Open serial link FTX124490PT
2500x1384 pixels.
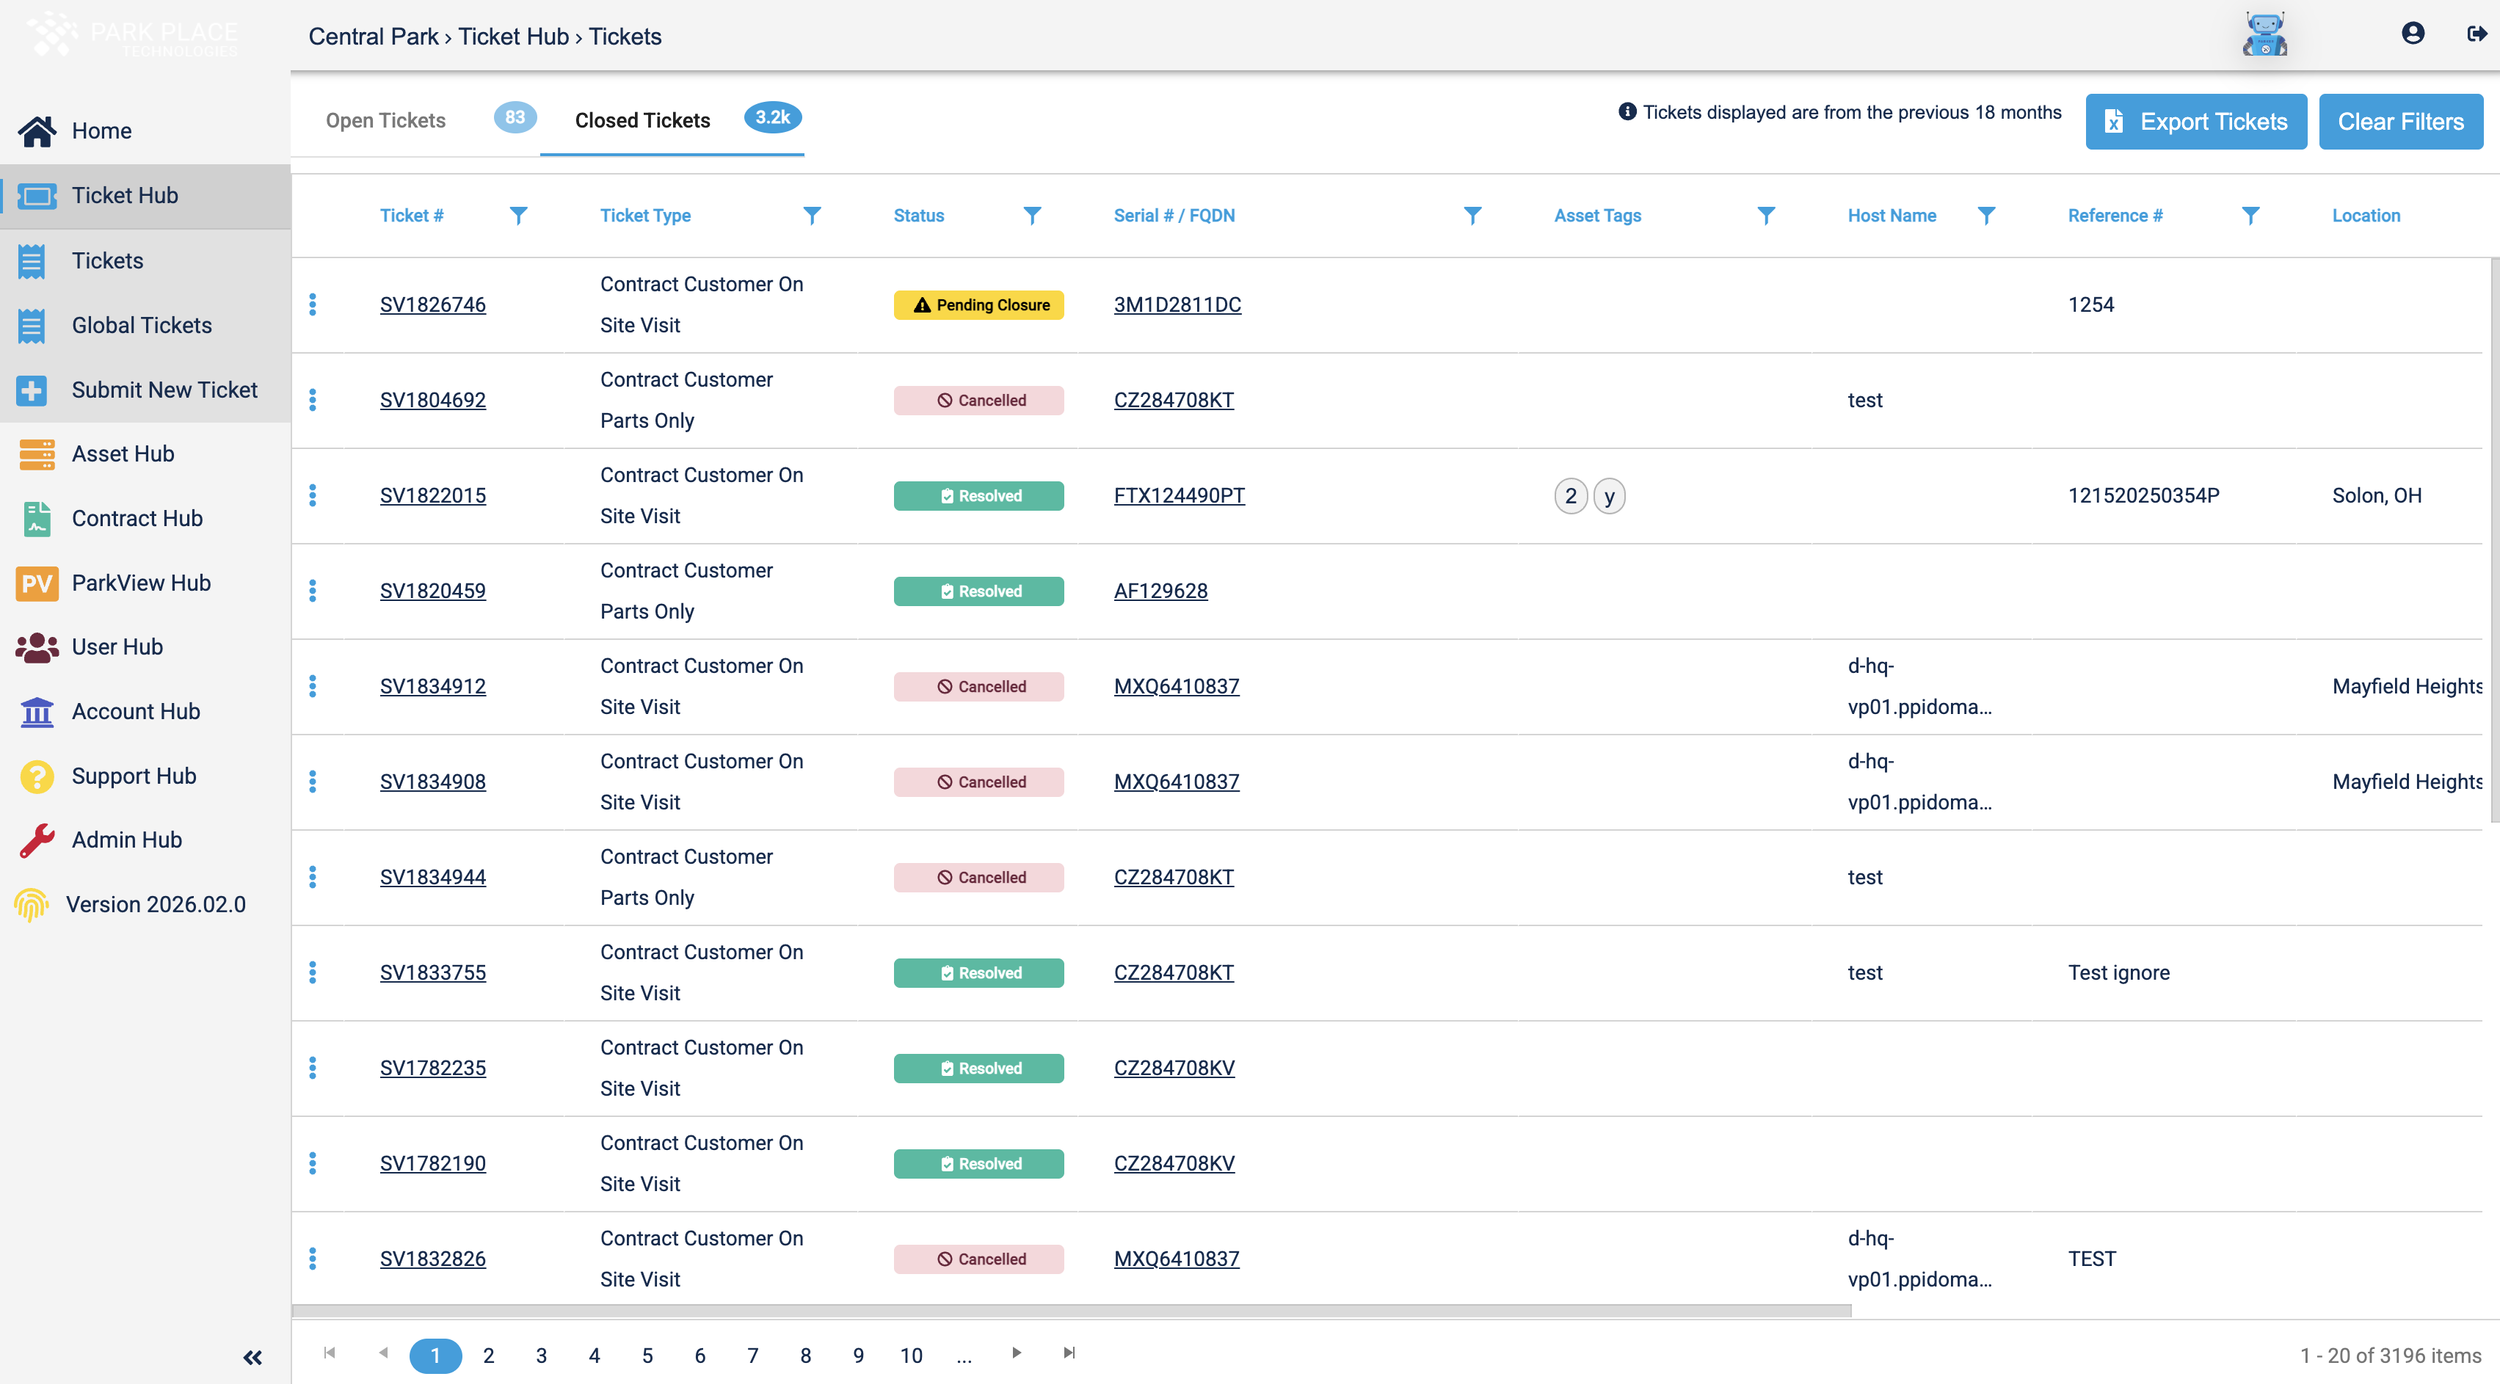tap(1179, 496)
